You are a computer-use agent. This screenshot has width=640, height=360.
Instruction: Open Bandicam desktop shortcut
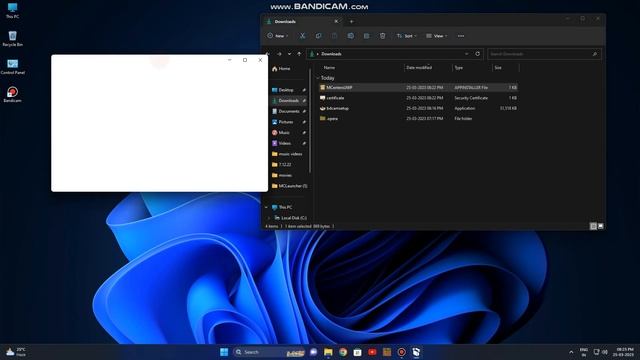tap(13, 95)
